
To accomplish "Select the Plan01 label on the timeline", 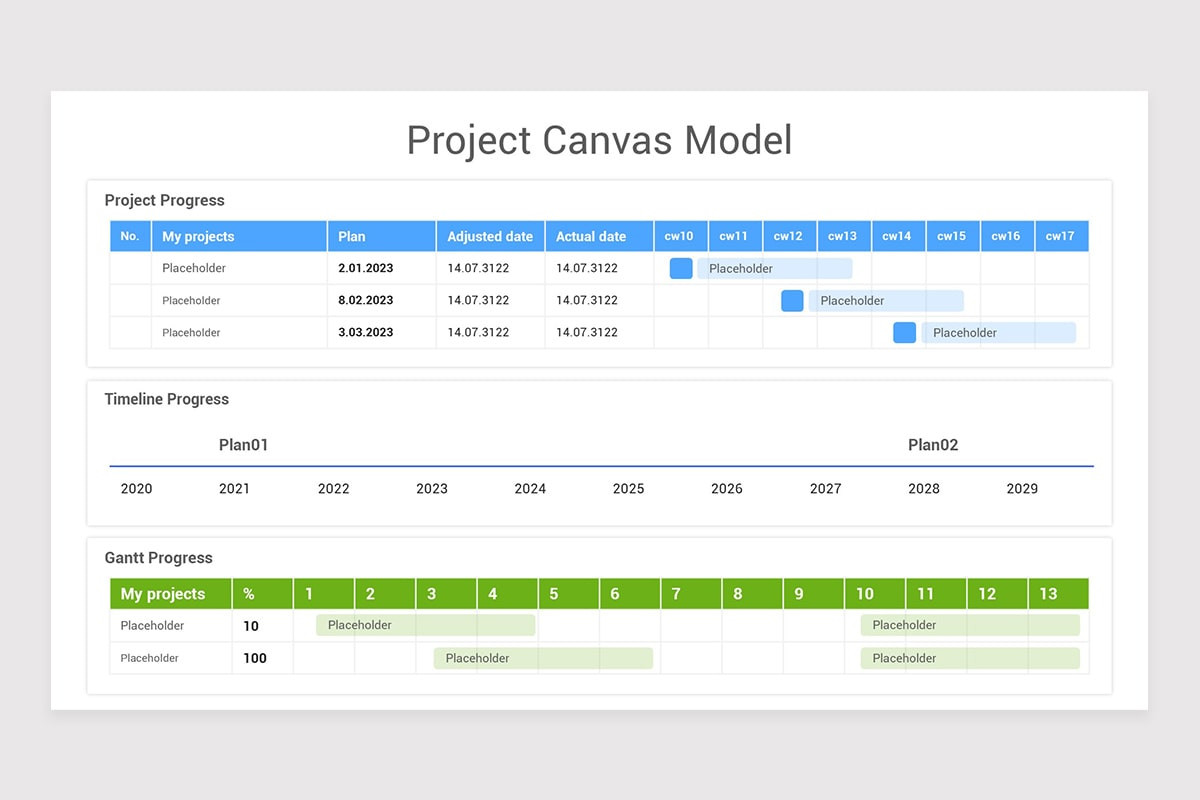I will 243,445.
